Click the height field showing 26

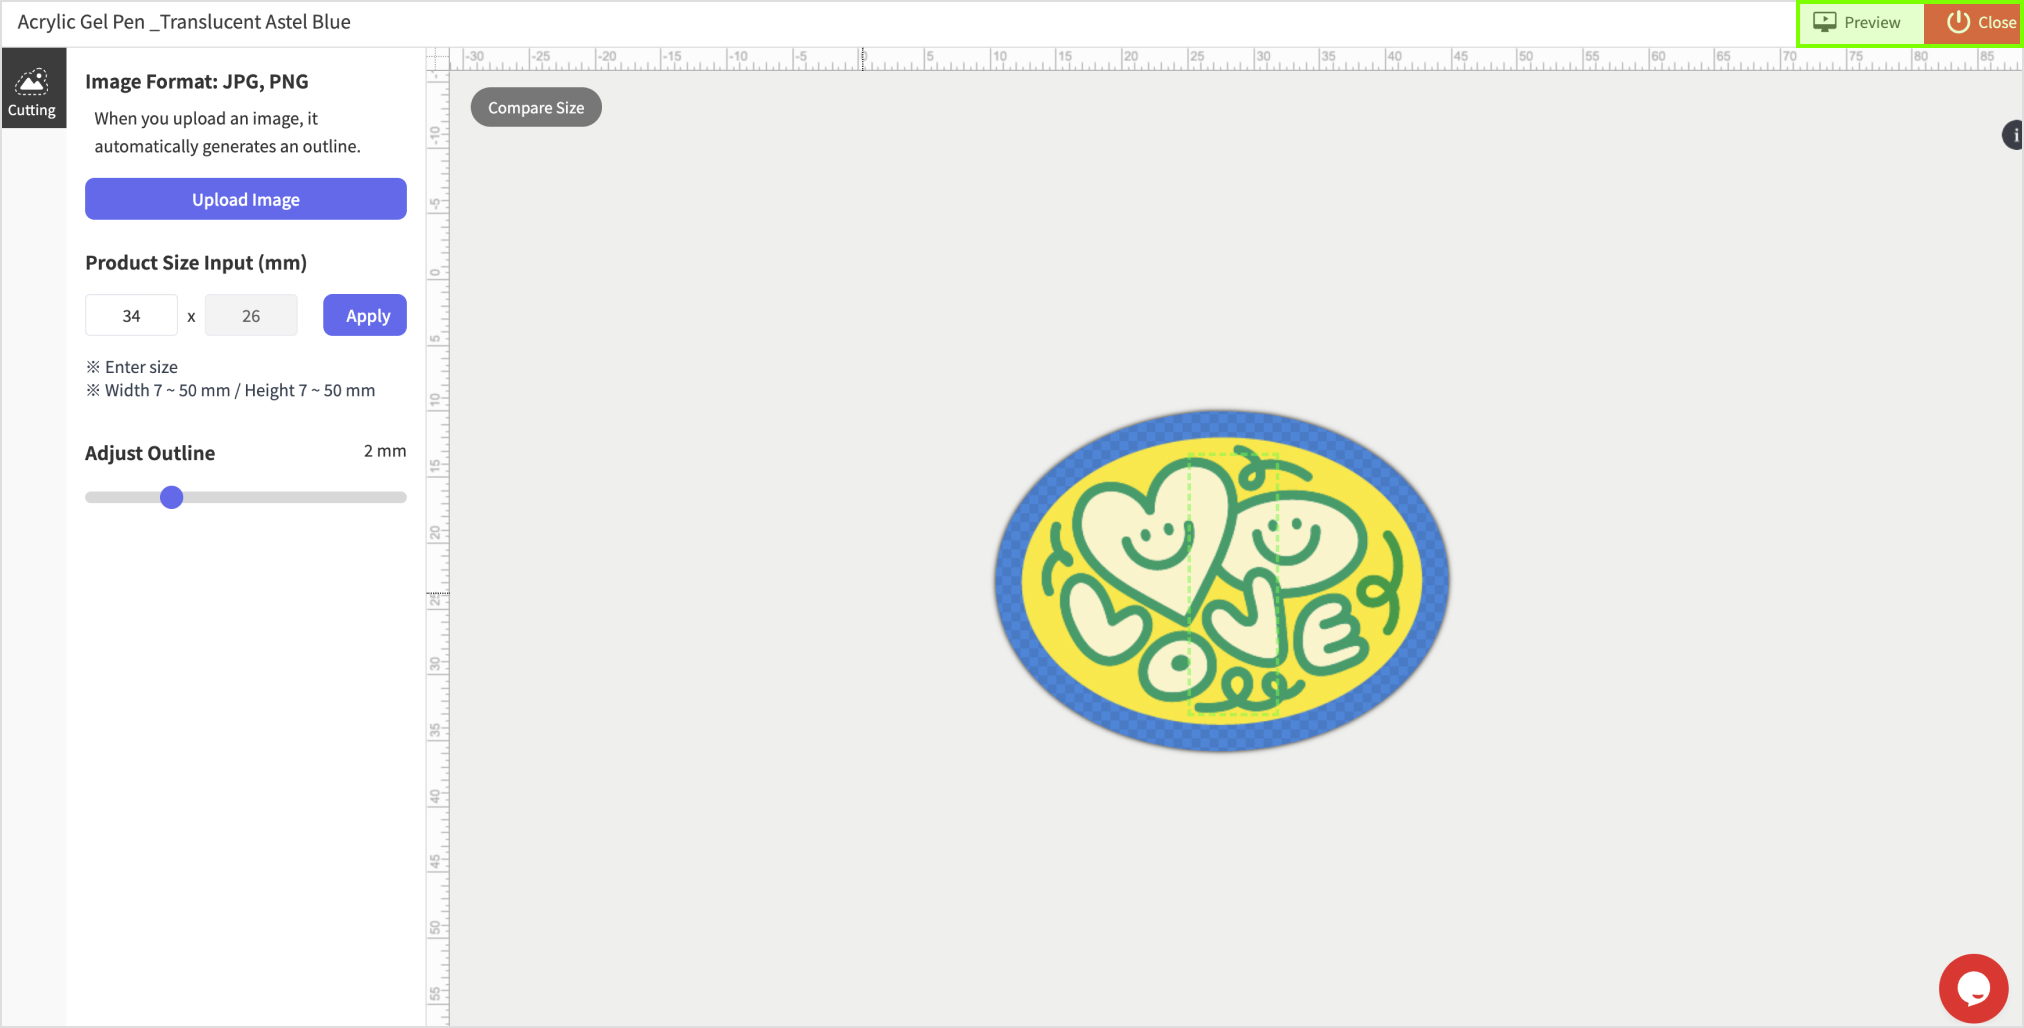click(x=251, y=316)
